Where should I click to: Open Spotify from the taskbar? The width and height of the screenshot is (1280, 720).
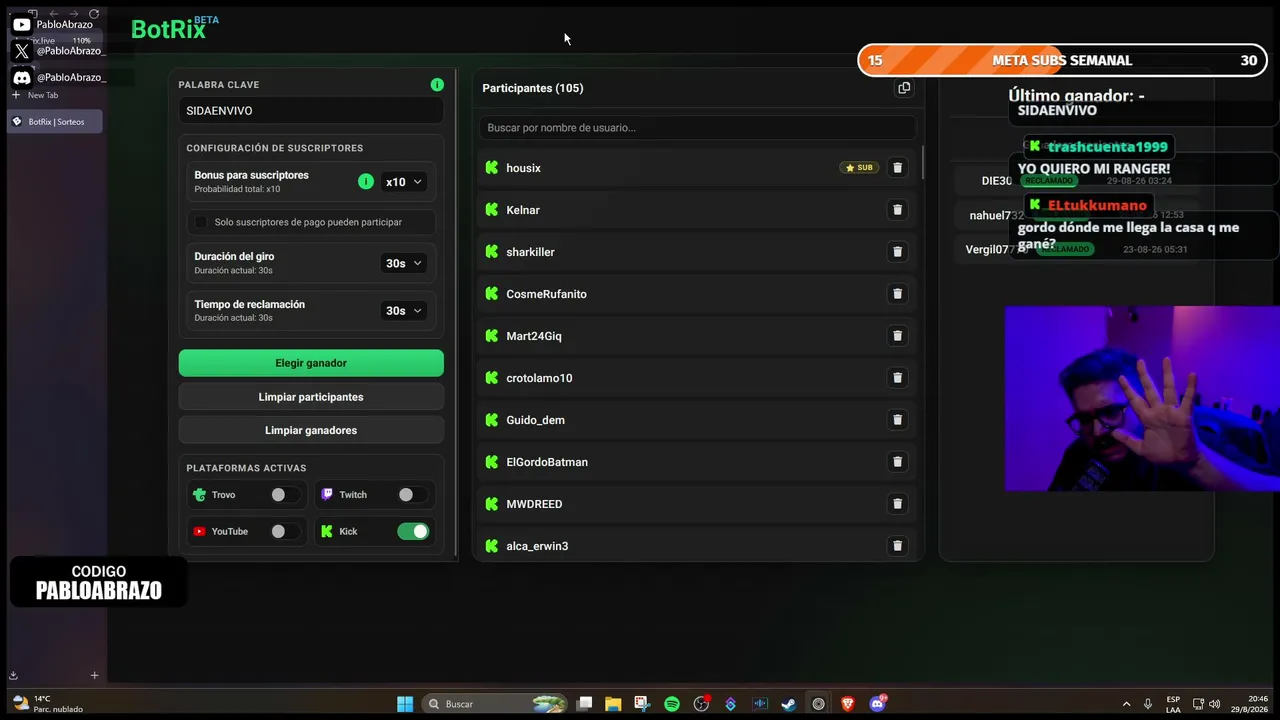(672, 704)
